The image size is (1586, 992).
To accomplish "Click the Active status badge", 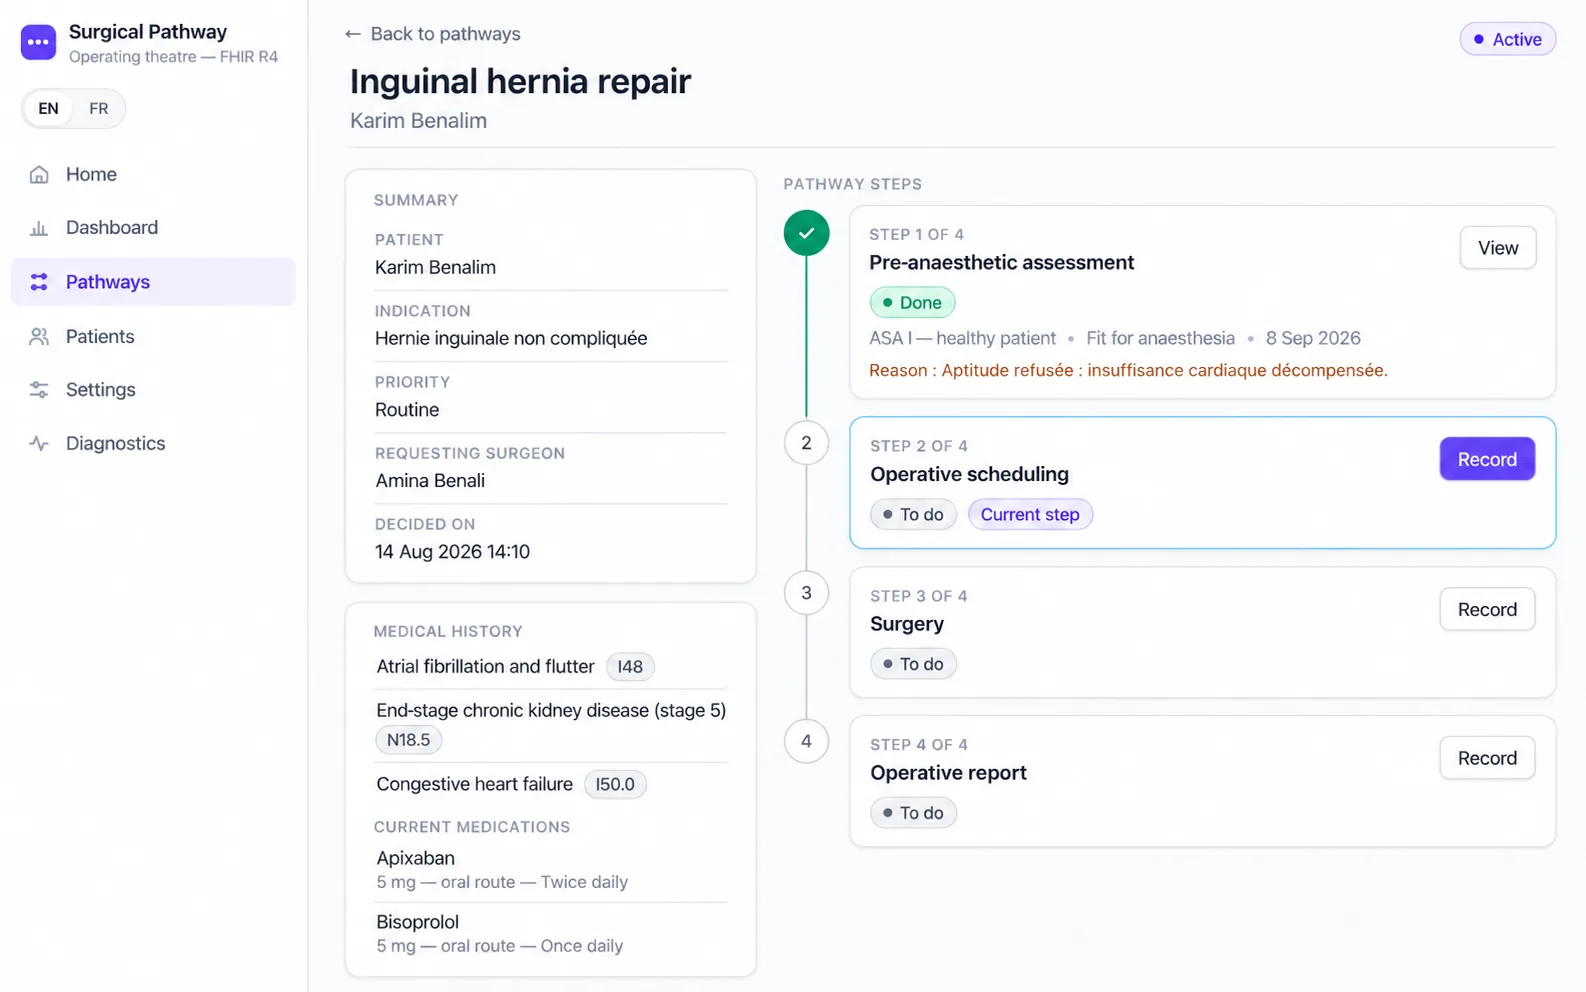I will 1507,40.
